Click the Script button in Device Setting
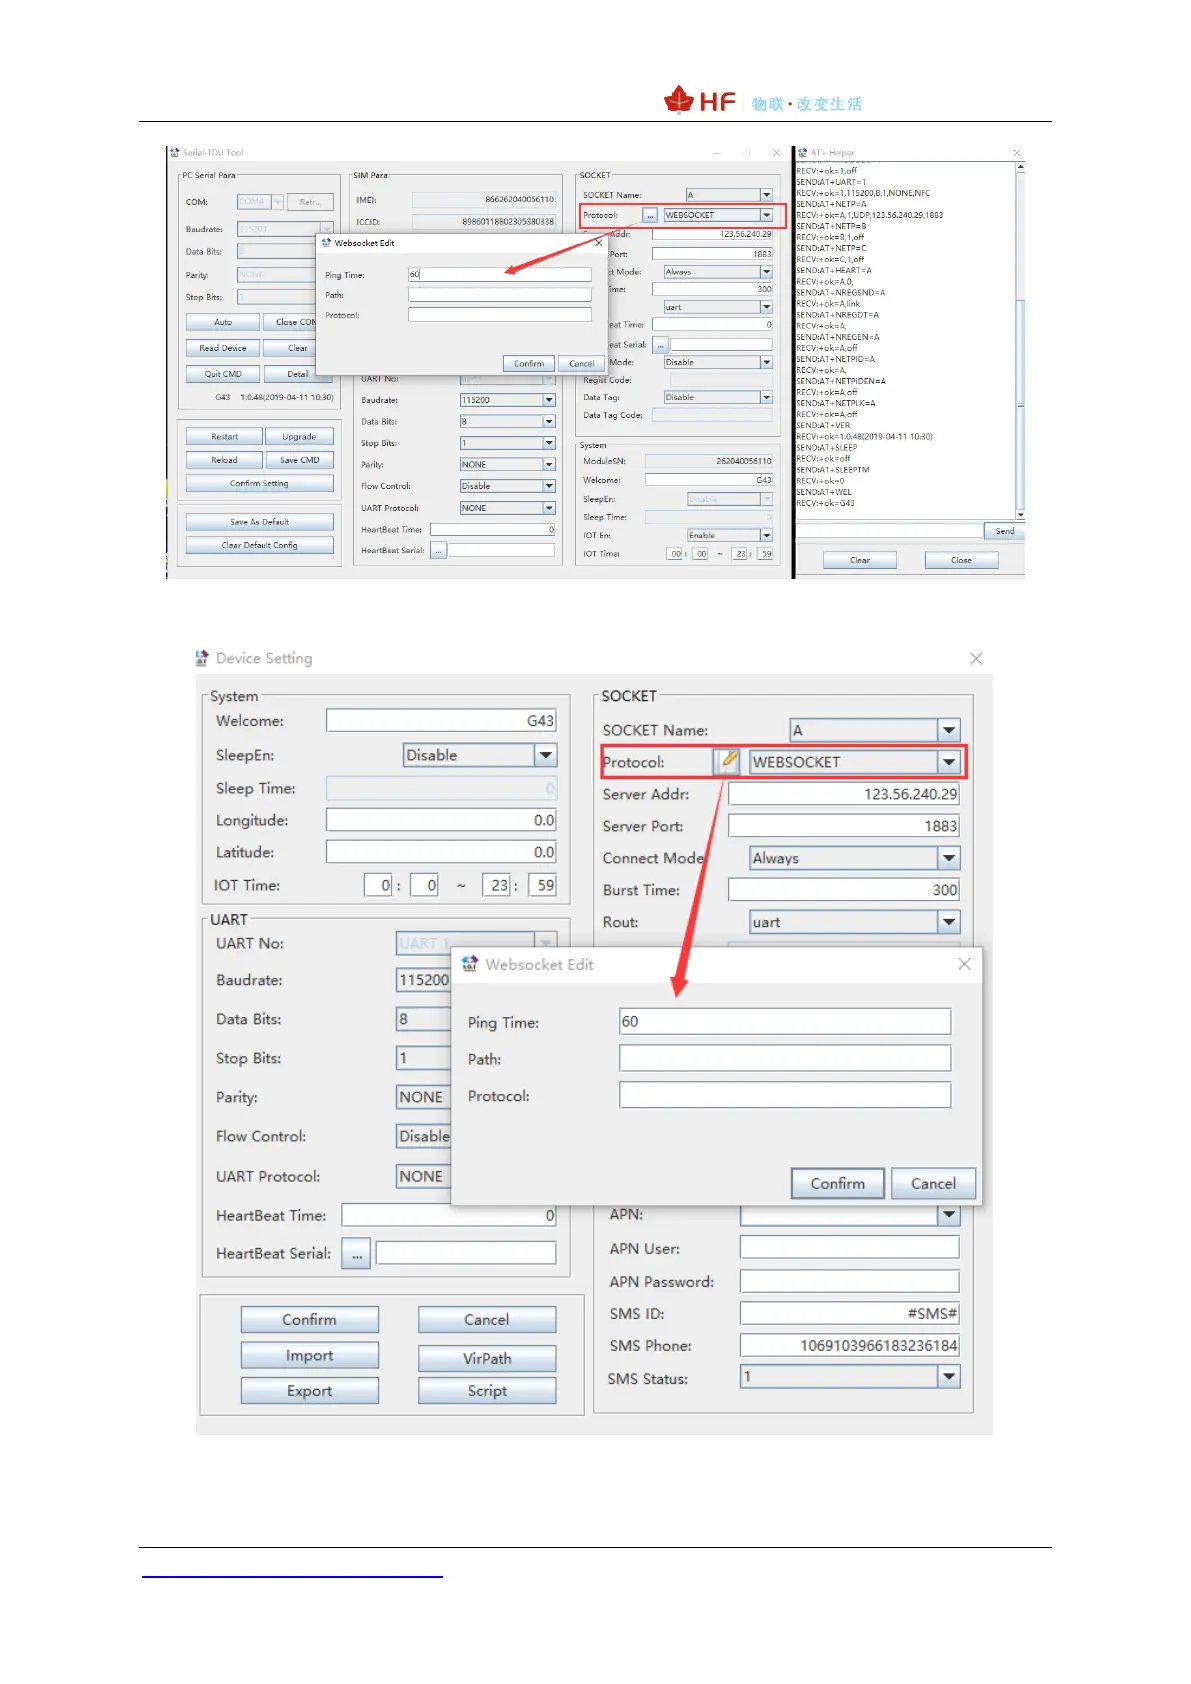1191x1684 pixels. tap(487, 1391)
